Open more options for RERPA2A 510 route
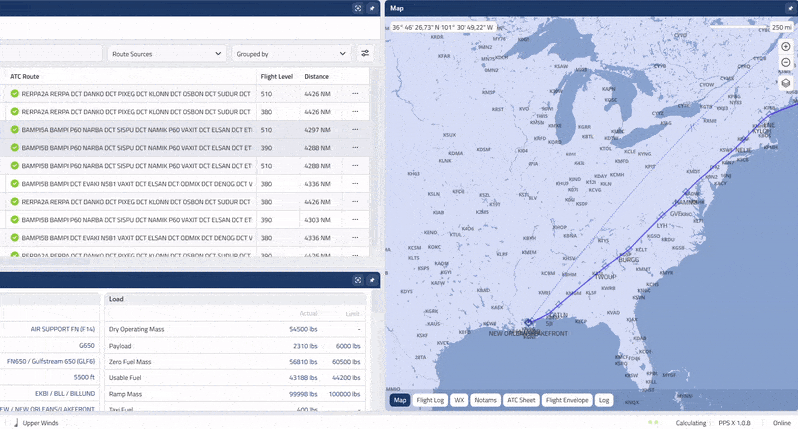This screenshot has height=429, width=798. tap(355, 94)
